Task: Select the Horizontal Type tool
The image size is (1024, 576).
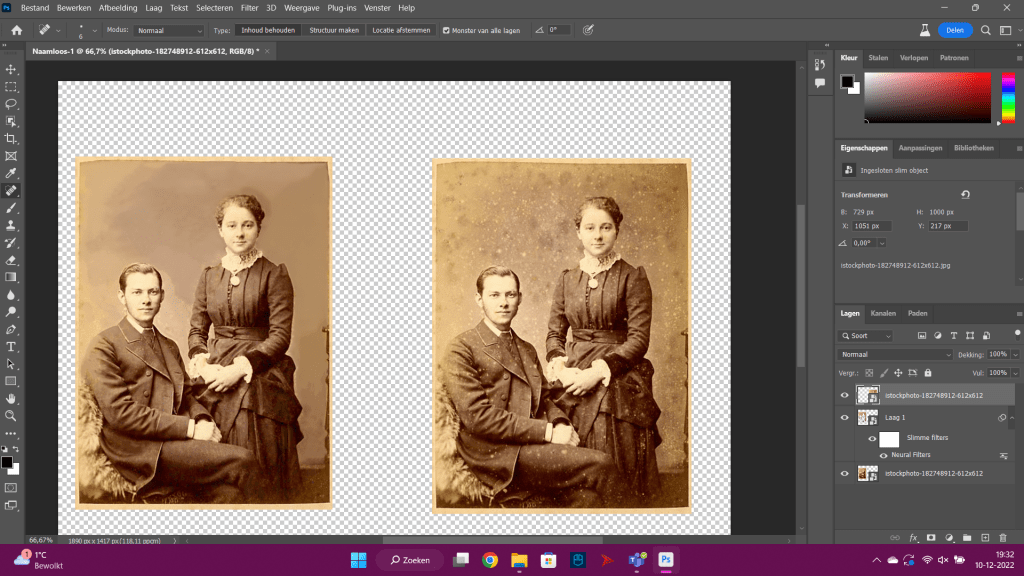Action: pyautogui.click(x=11, y=346)
